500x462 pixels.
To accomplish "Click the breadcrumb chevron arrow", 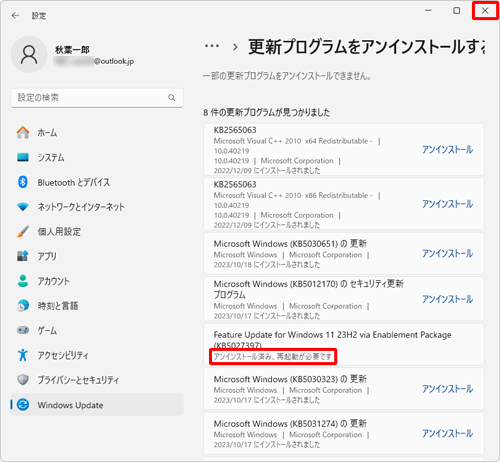I will point(235,47).
